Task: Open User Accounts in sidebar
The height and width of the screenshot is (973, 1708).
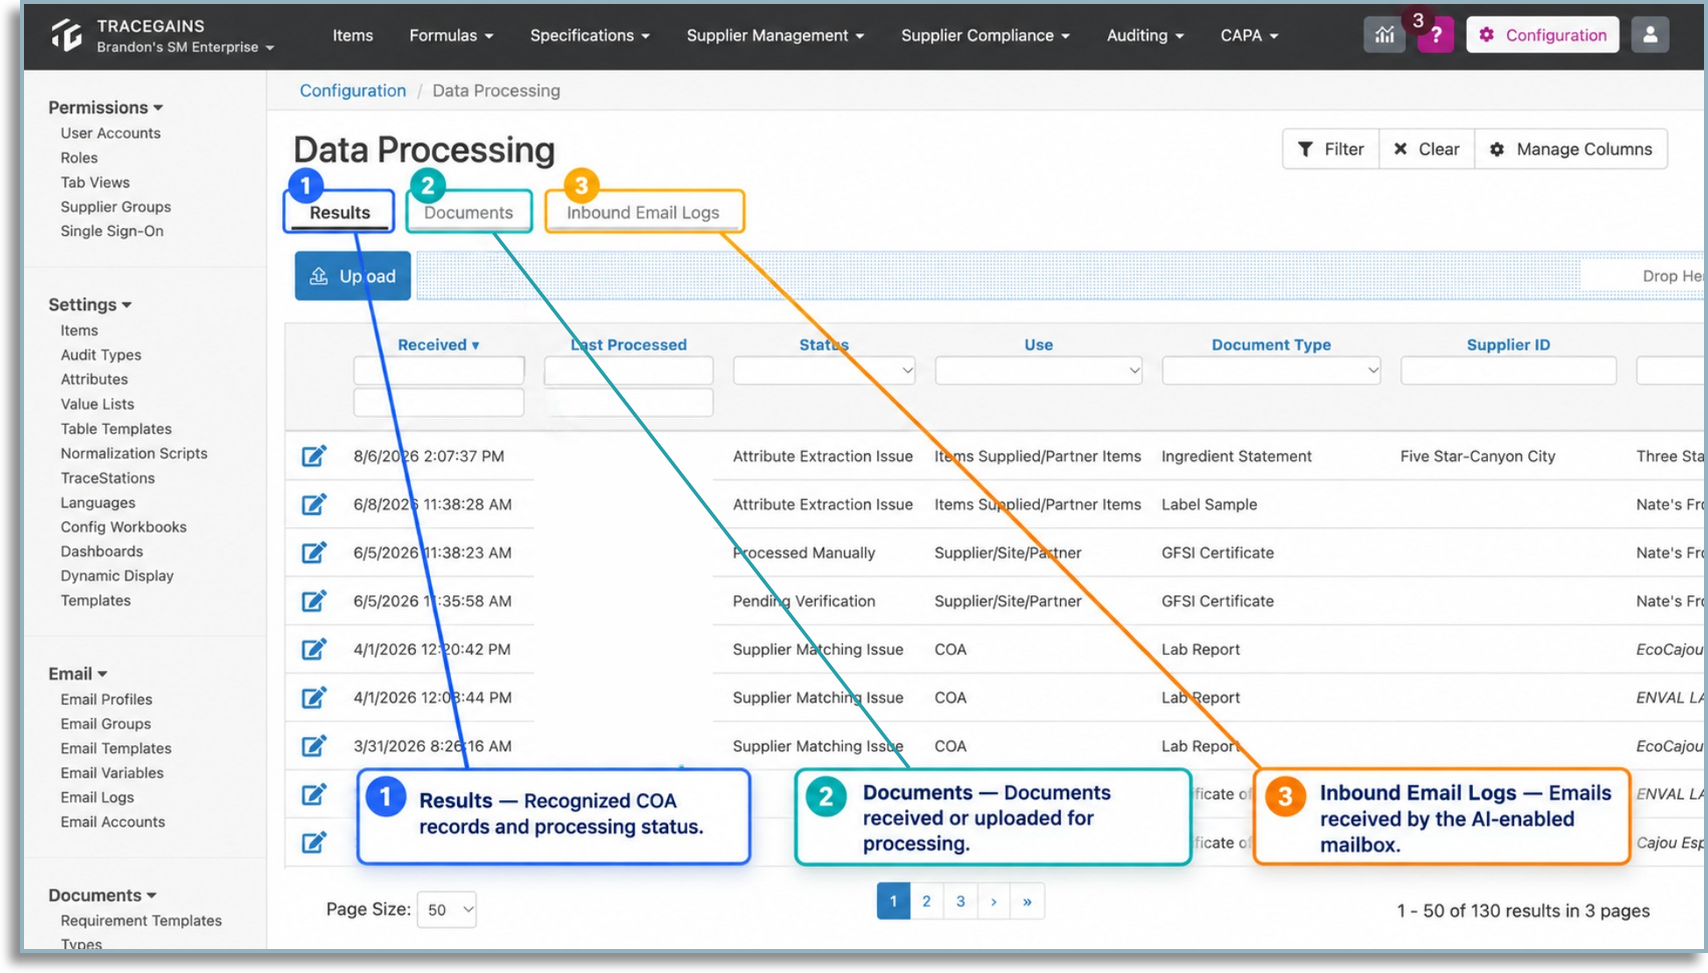Action: pos(110,133)
